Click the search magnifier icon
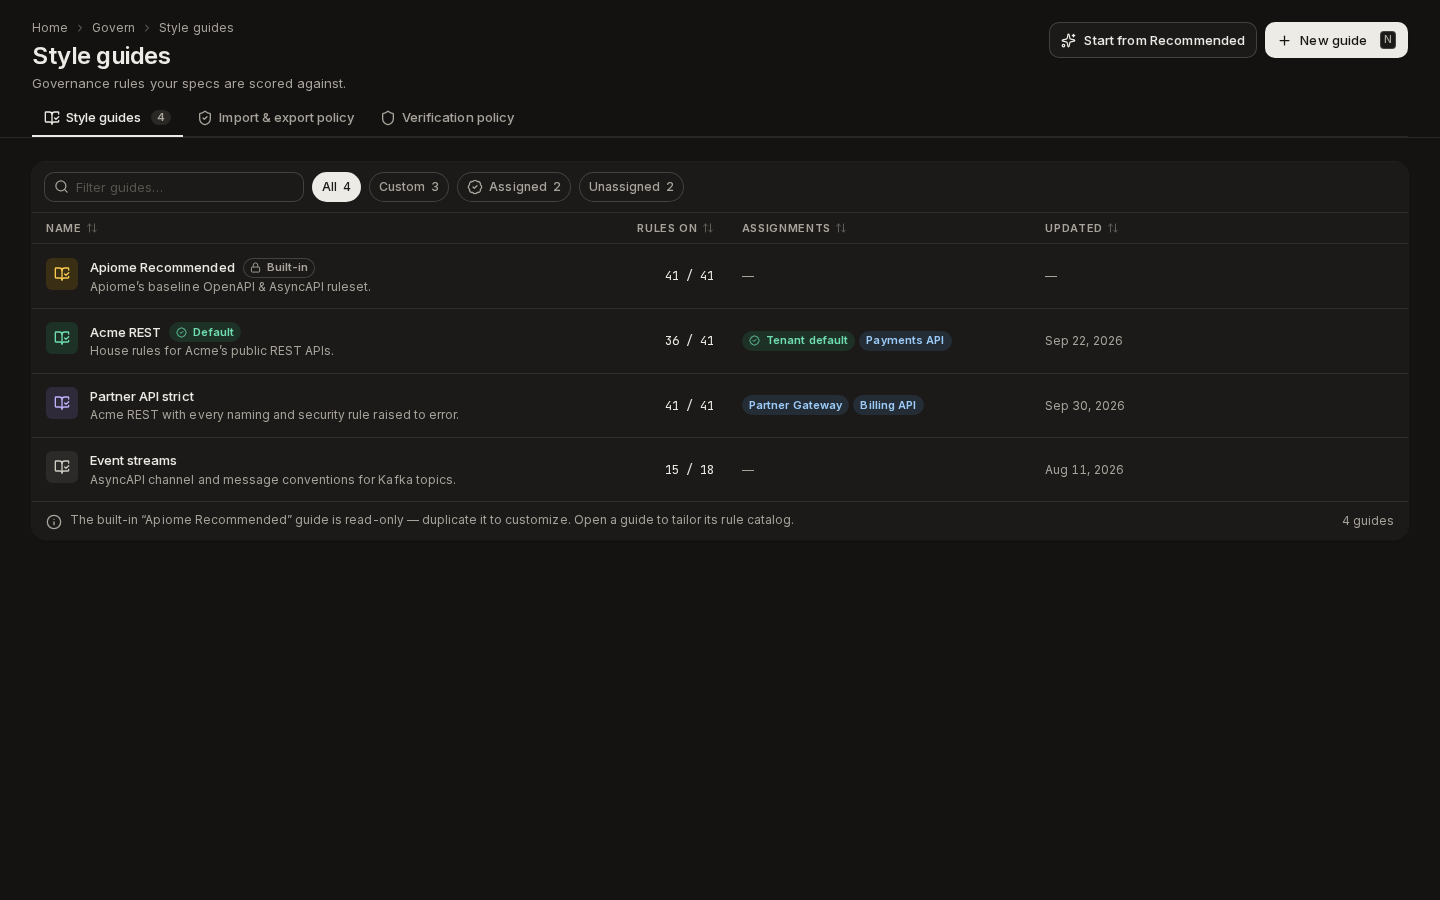The image size is (1440, 900). 62,187
